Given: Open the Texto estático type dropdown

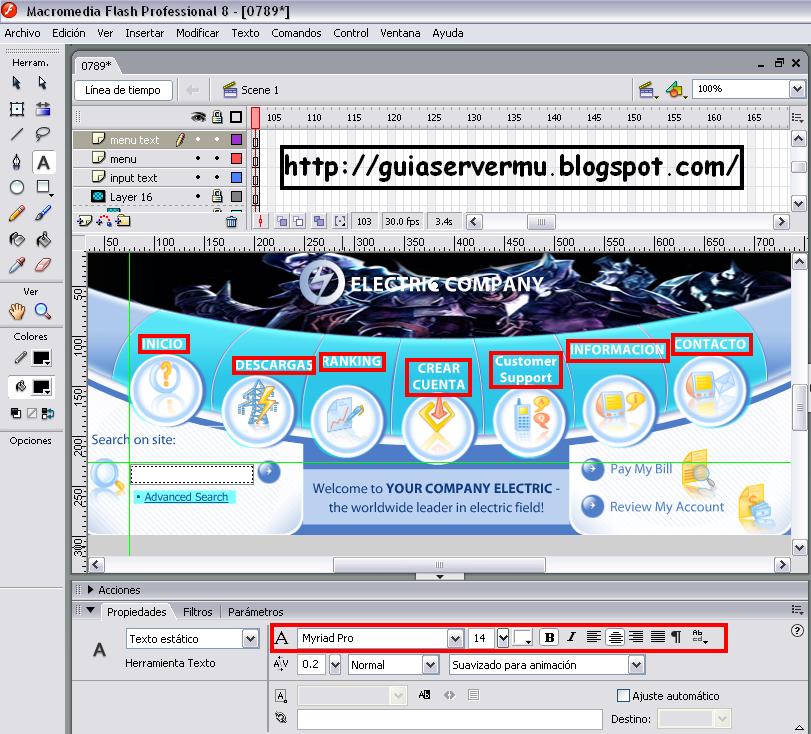Looking at the screenshot, I should coord(250,639).
